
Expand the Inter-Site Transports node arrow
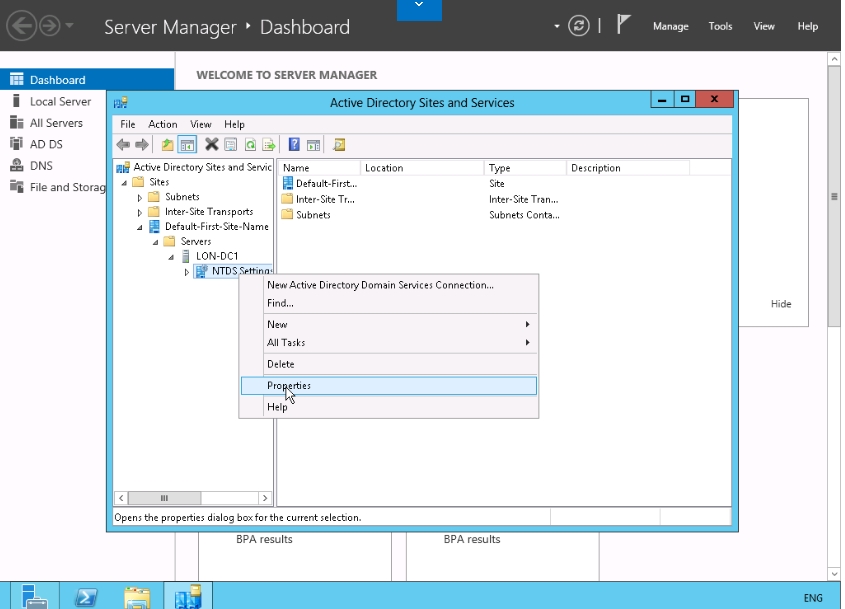pos(140,212)
